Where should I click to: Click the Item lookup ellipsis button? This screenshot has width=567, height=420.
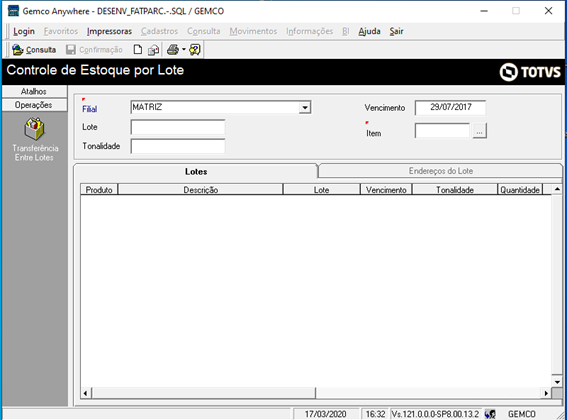(x=479, y=131)
